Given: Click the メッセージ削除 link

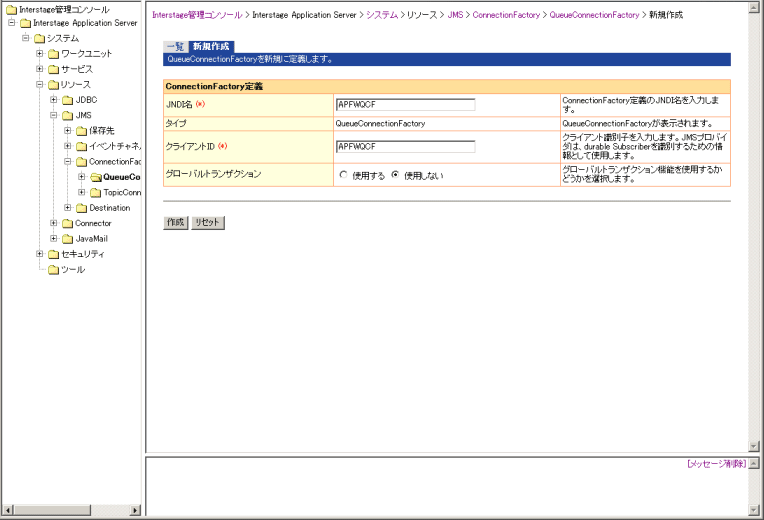Looking at the screenshot, I should (716, 464).
